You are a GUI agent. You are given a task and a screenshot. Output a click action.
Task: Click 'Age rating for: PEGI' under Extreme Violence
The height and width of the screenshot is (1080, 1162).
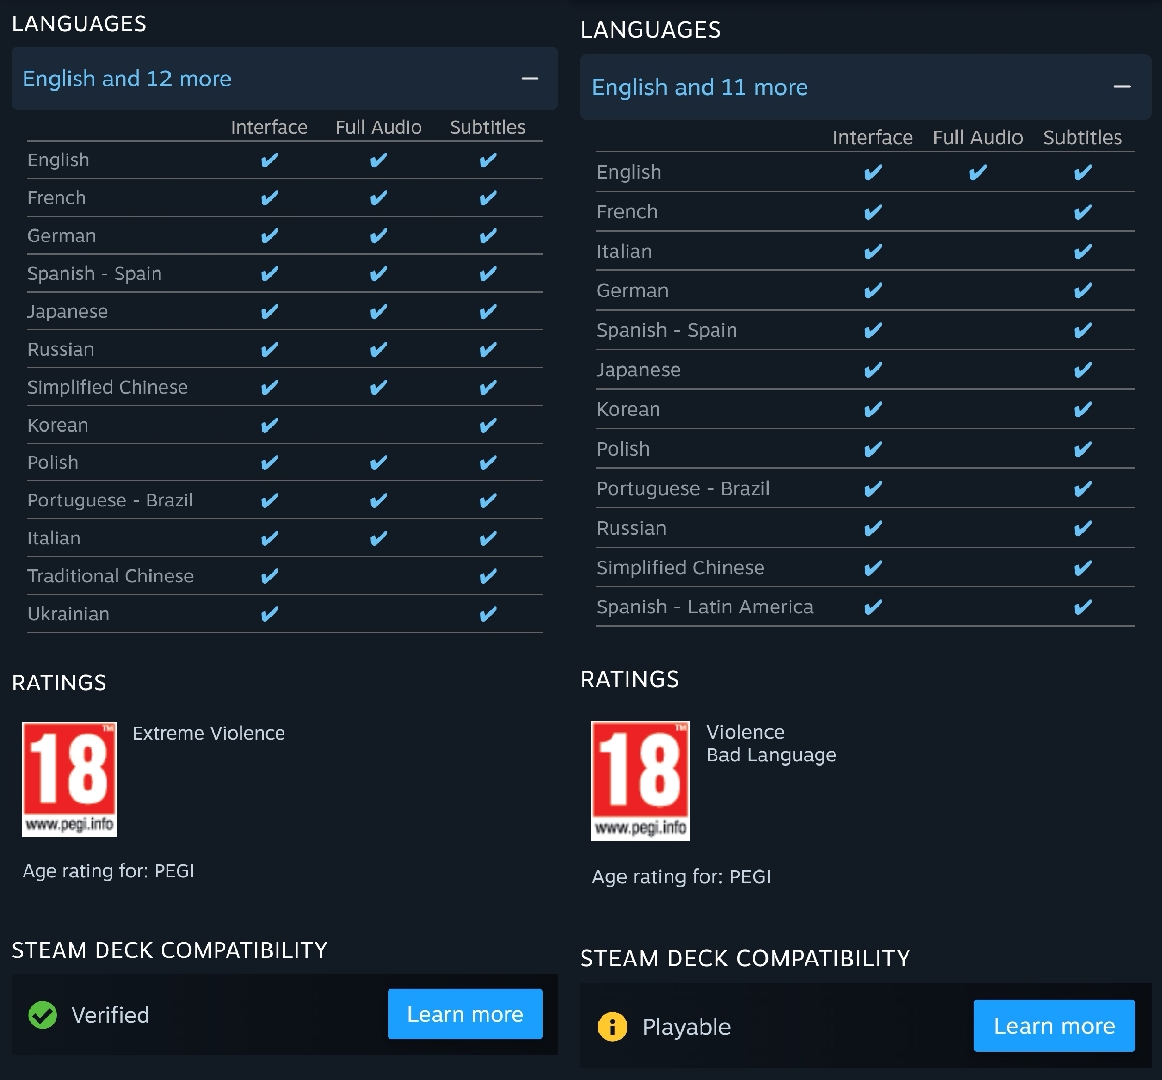click(x=108, y=871)
